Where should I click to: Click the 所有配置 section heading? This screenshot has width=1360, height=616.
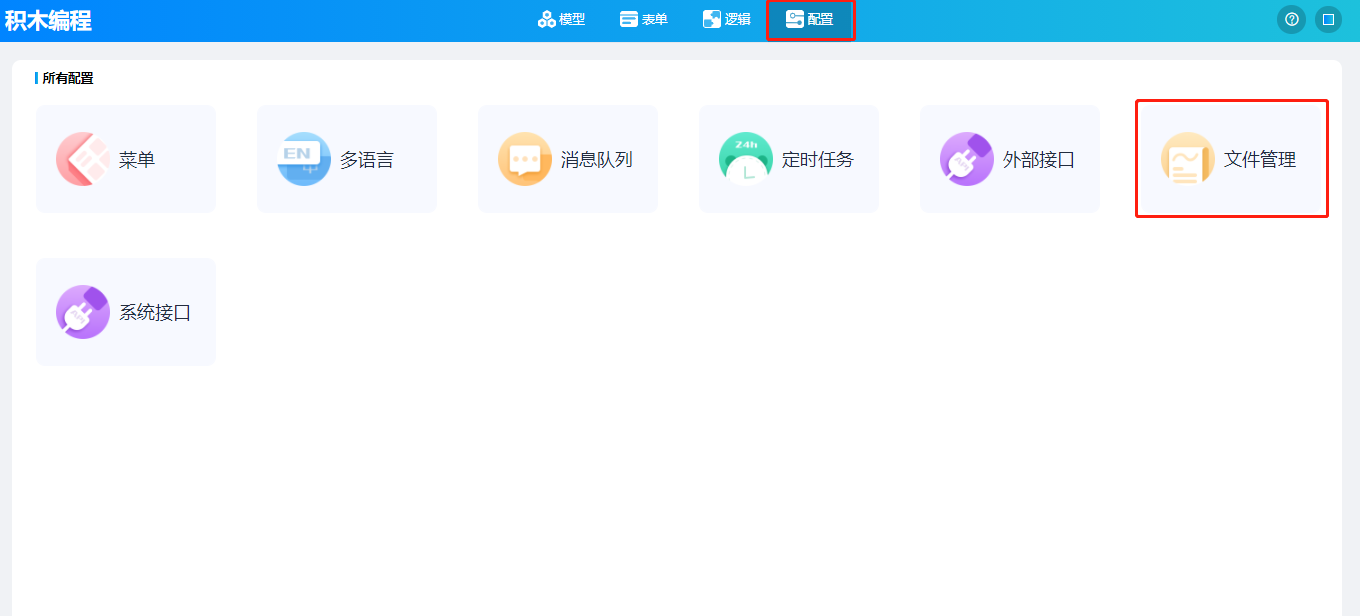pyautogui.click(x=68, y=78)
